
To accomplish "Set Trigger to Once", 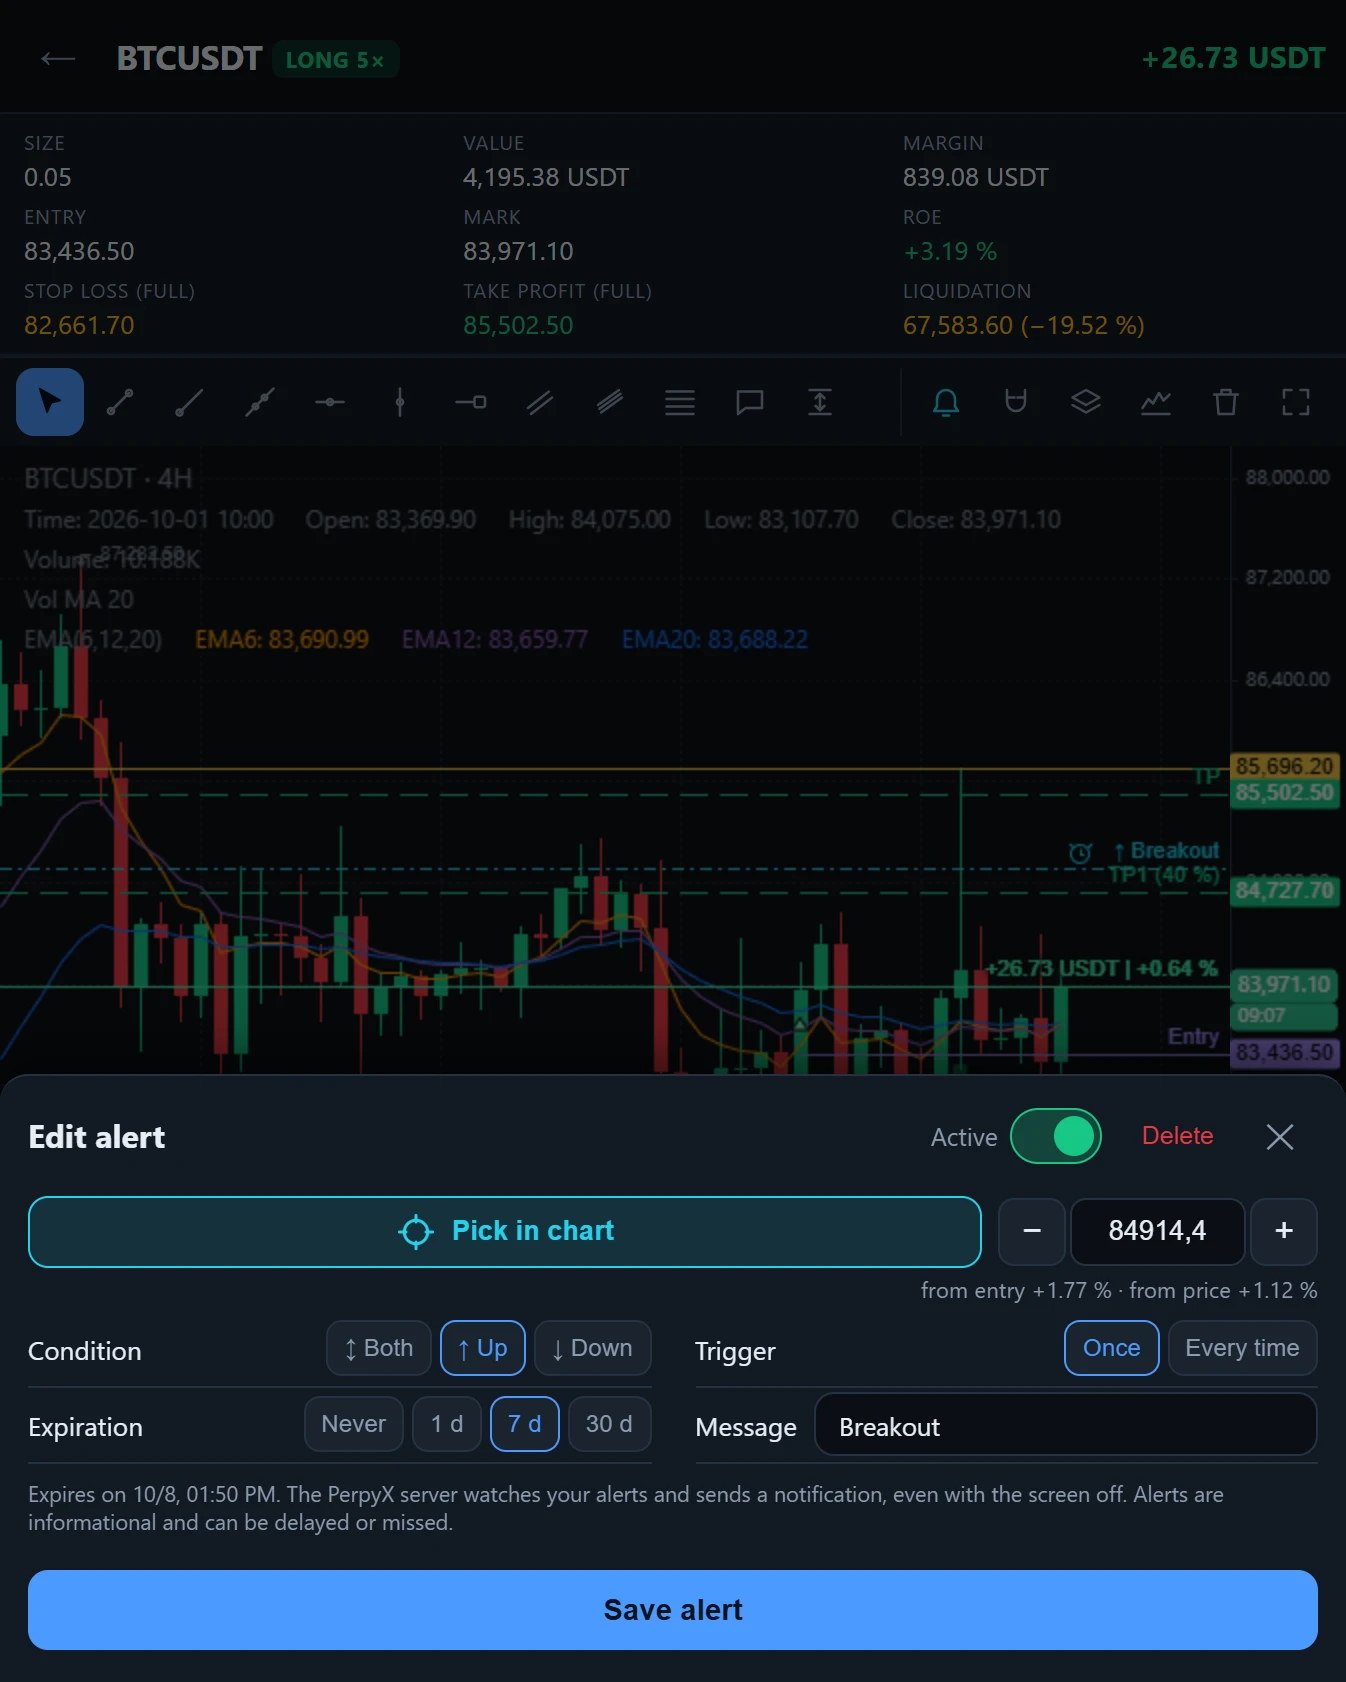I will [x=1112, y=1348].
